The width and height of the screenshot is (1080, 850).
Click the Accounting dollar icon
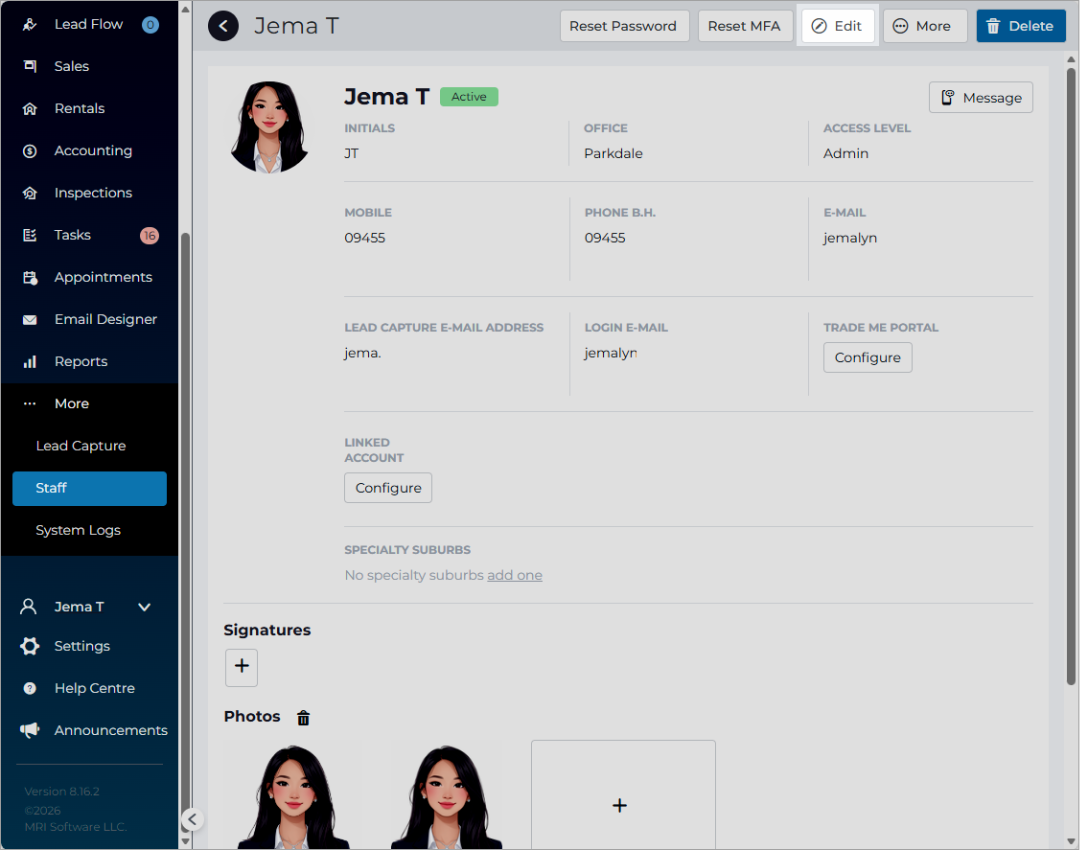(x=30, y=151)
